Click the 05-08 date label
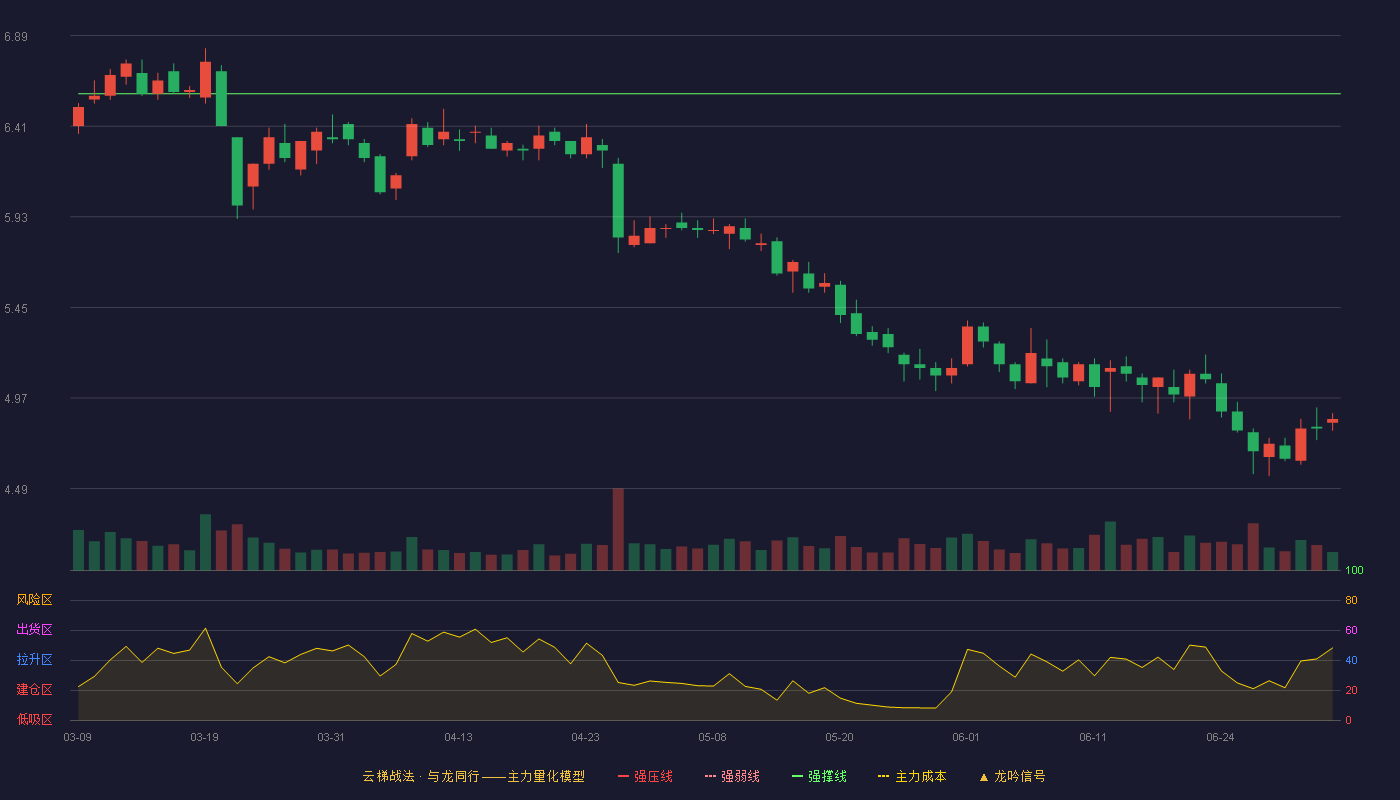The height and width of the screenshot is (800, 1400). click(x=713, y=738)
